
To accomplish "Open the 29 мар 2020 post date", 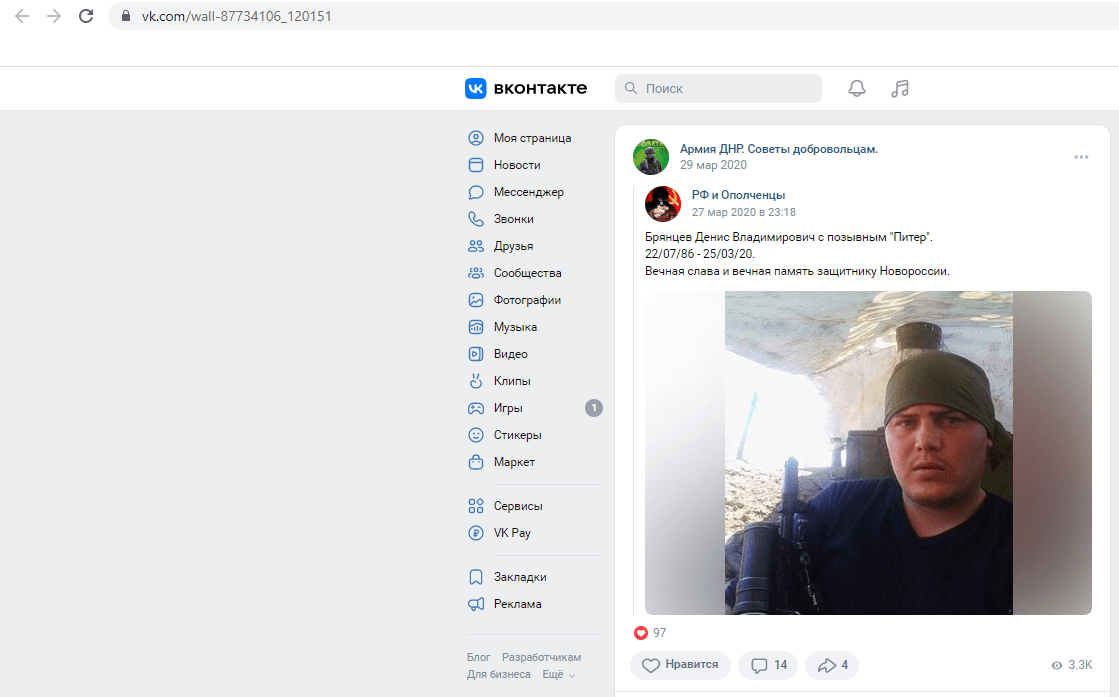I will pos(713,165).
